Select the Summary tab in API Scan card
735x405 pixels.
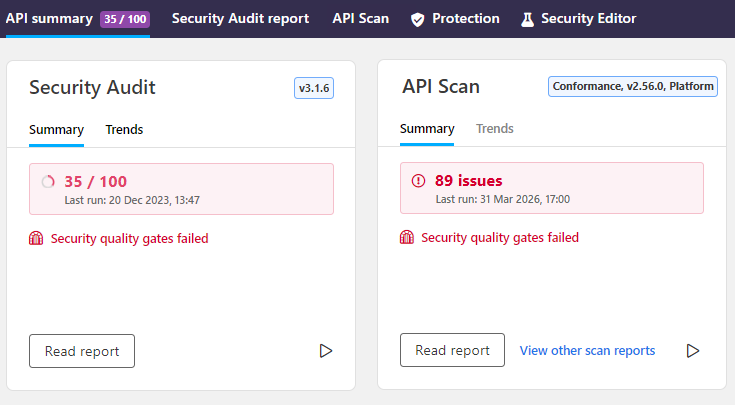point(427,129)
